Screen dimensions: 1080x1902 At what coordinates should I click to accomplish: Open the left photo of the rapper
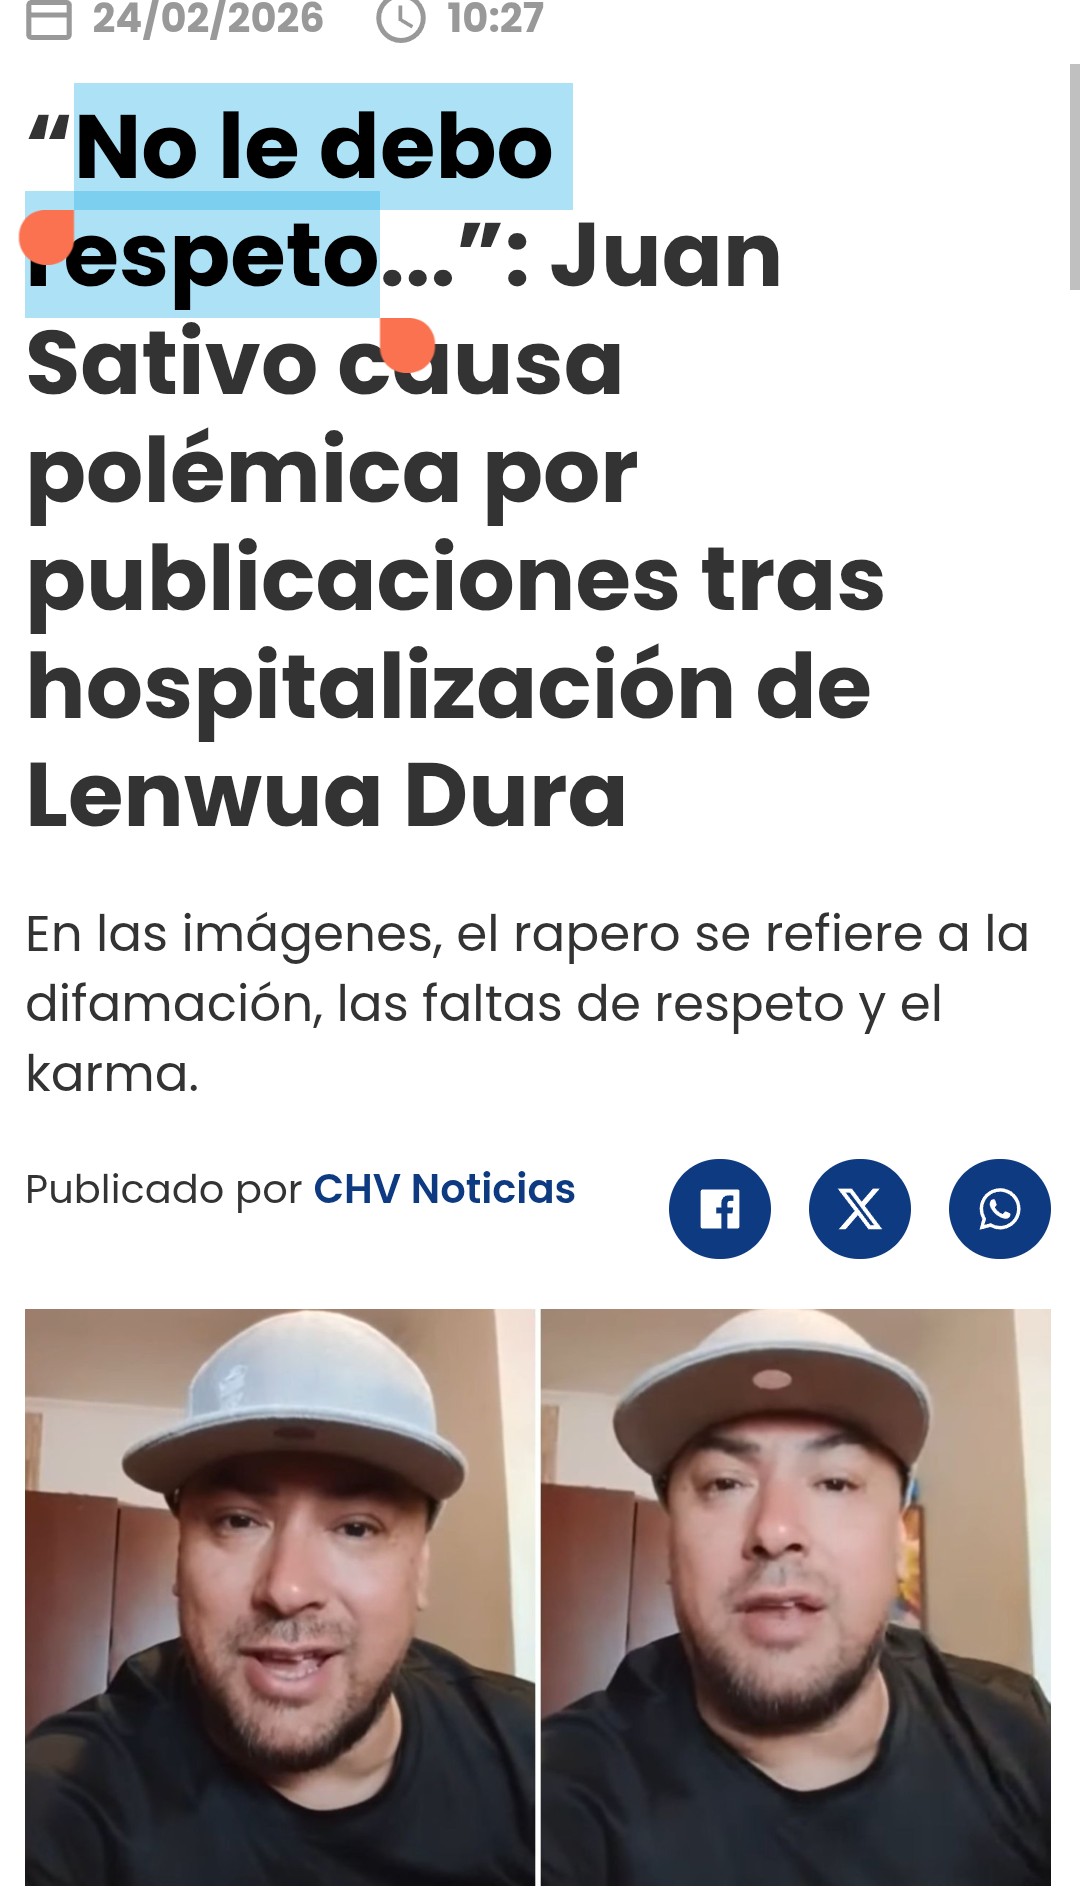pyautogui.click(x=280, y=1597)
